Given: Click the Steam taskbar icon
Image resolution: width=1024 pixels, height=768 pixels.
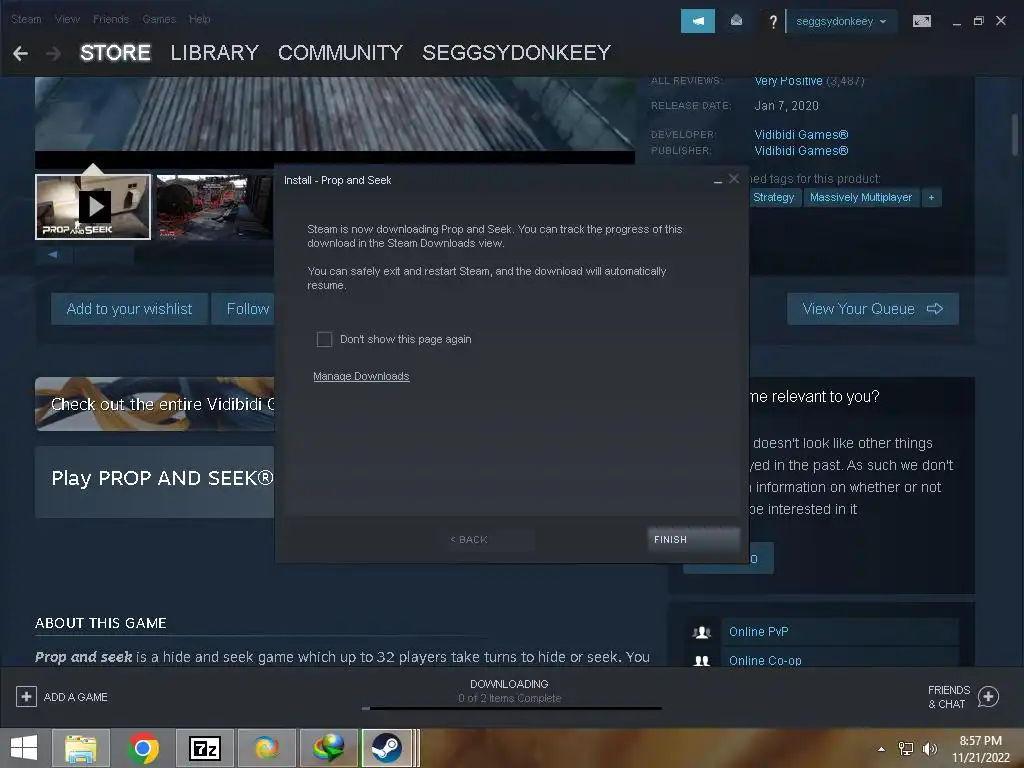Looking at the screenshot, I should [387, 748].
